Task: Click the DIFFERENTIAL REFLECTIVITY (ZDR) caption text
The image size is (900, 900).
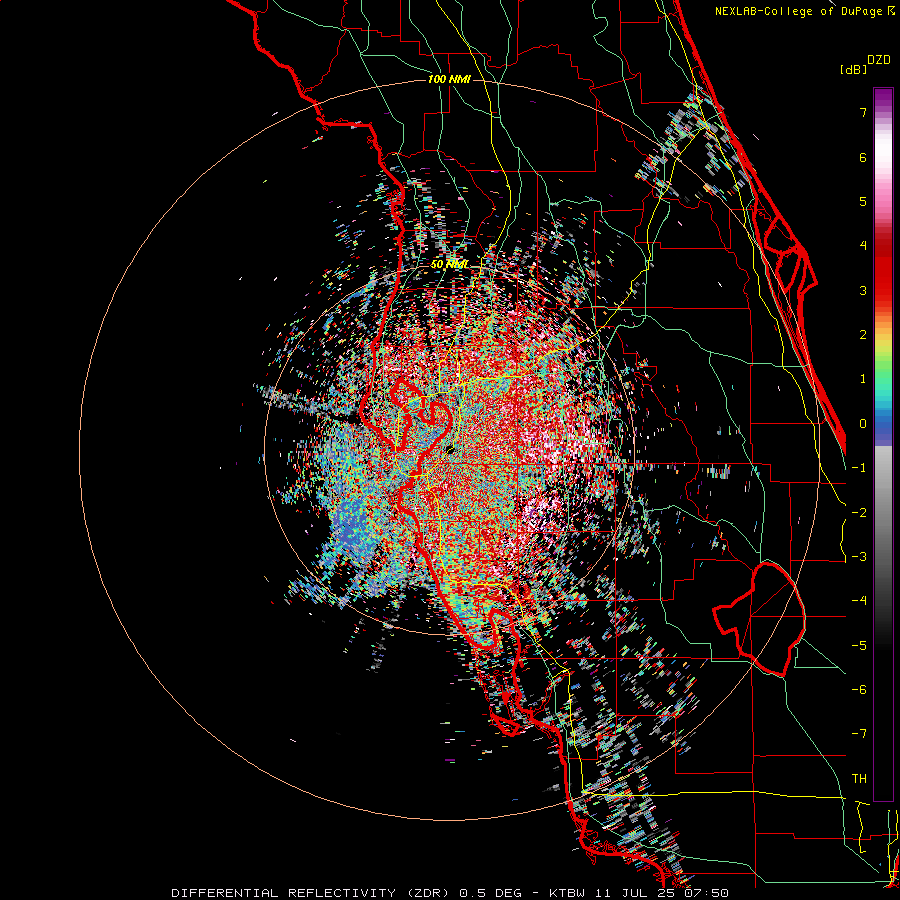Action: [x=312, y=893]
